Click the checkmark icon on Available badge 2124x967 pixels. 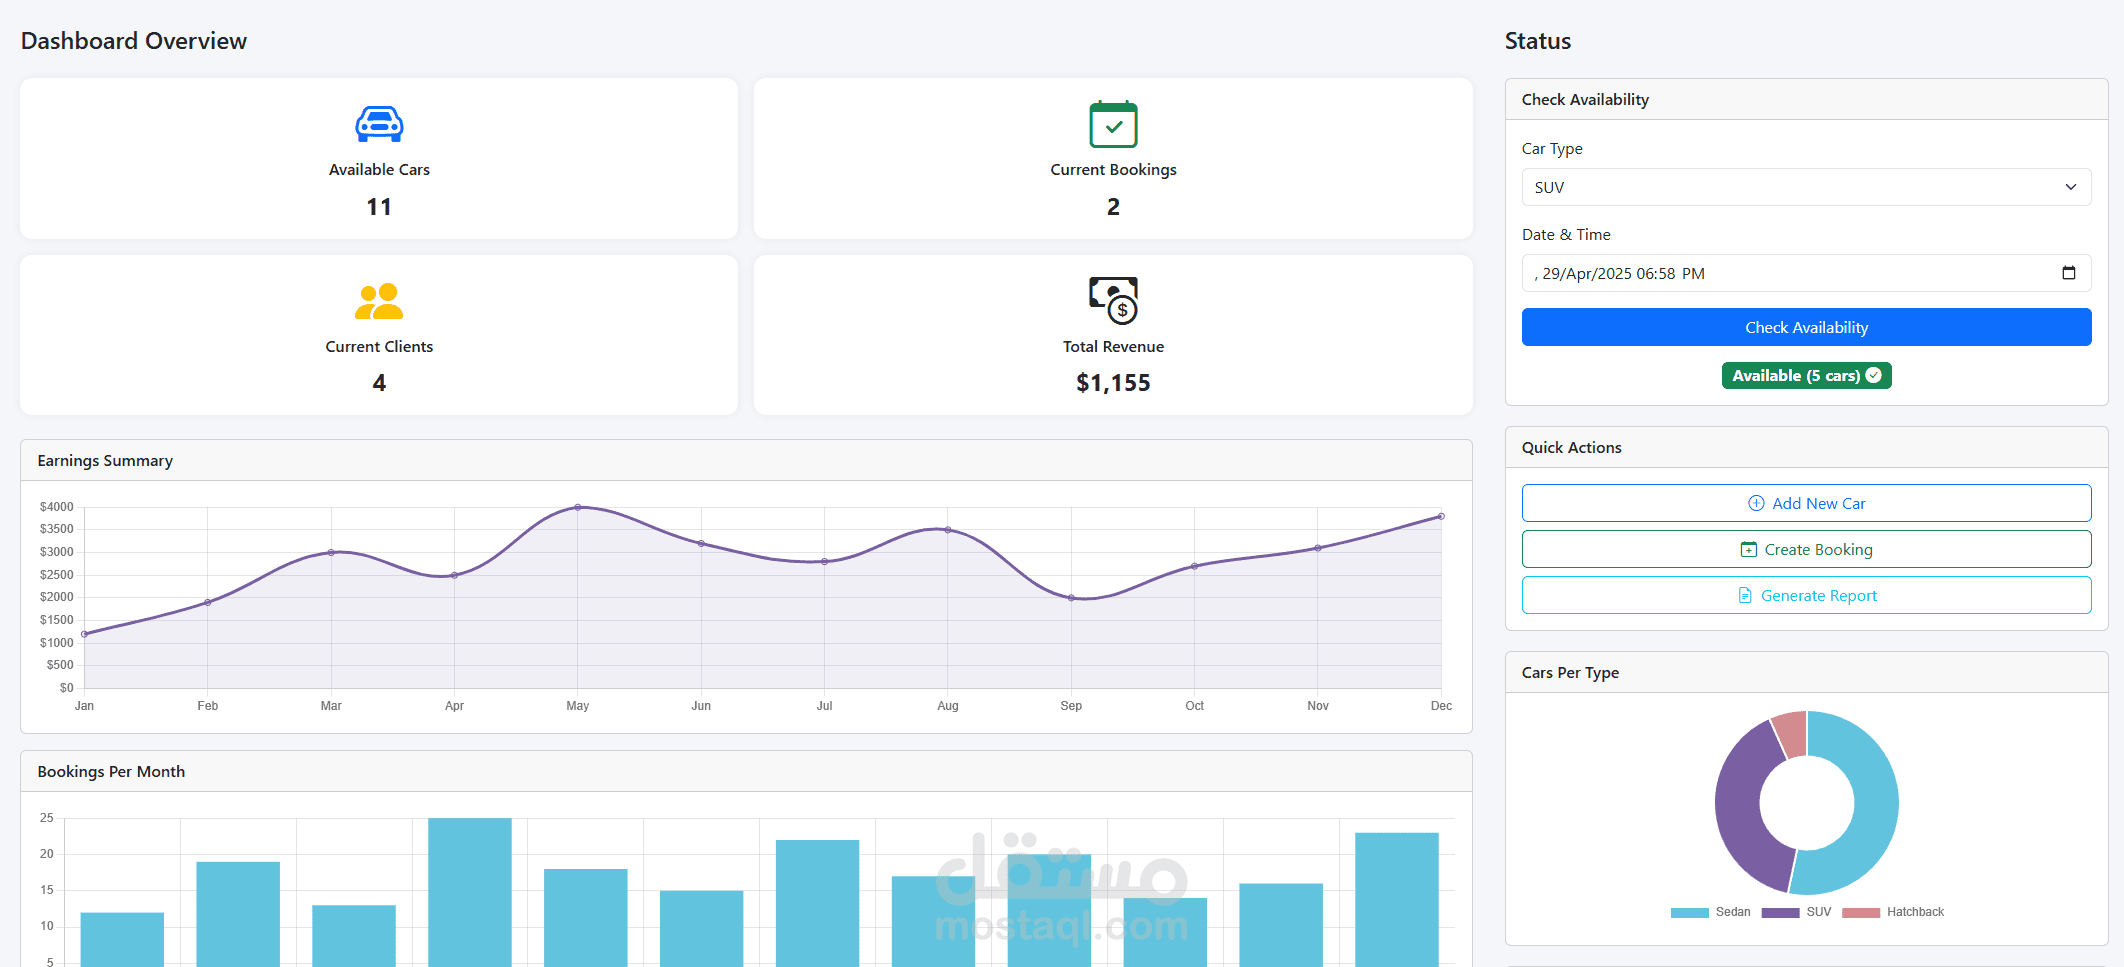click(1874, 375)
